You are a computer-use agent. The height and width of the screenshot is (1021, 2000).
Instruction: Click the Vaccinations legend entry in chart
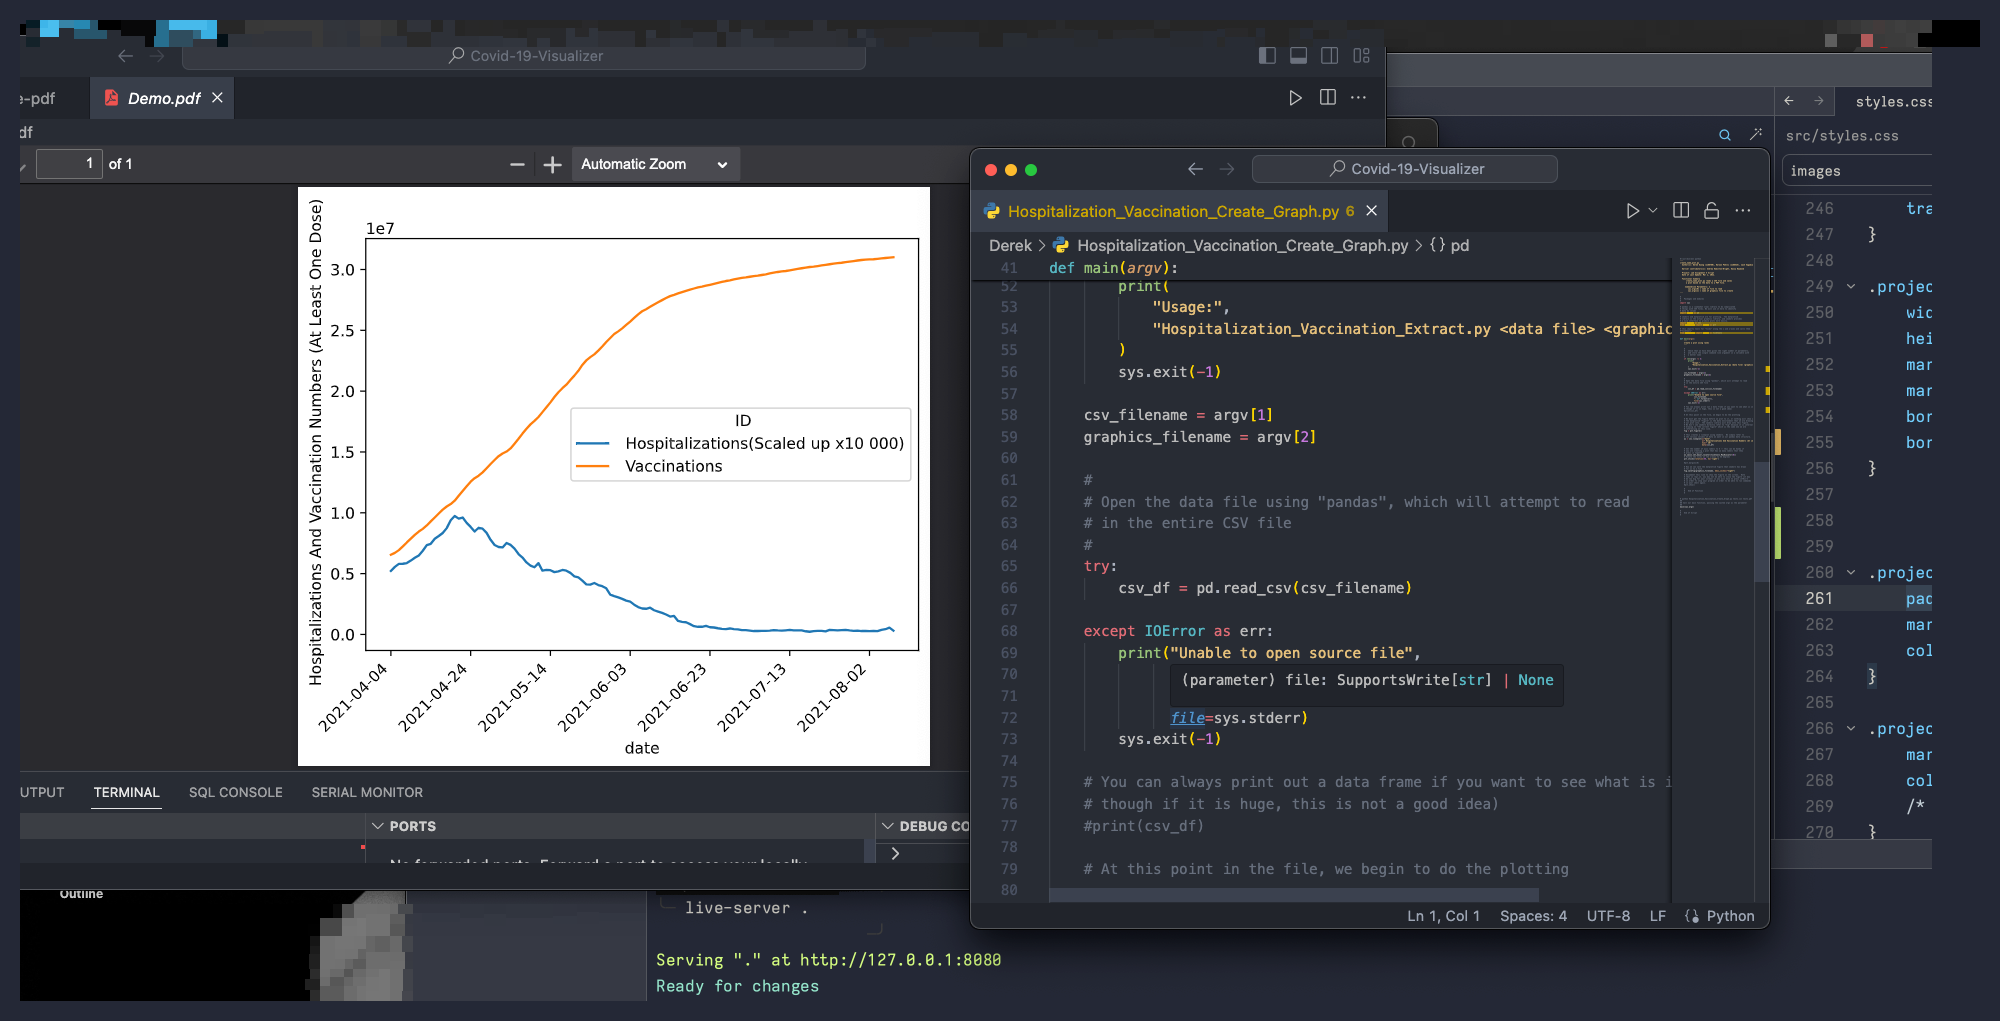coord(673,466)
